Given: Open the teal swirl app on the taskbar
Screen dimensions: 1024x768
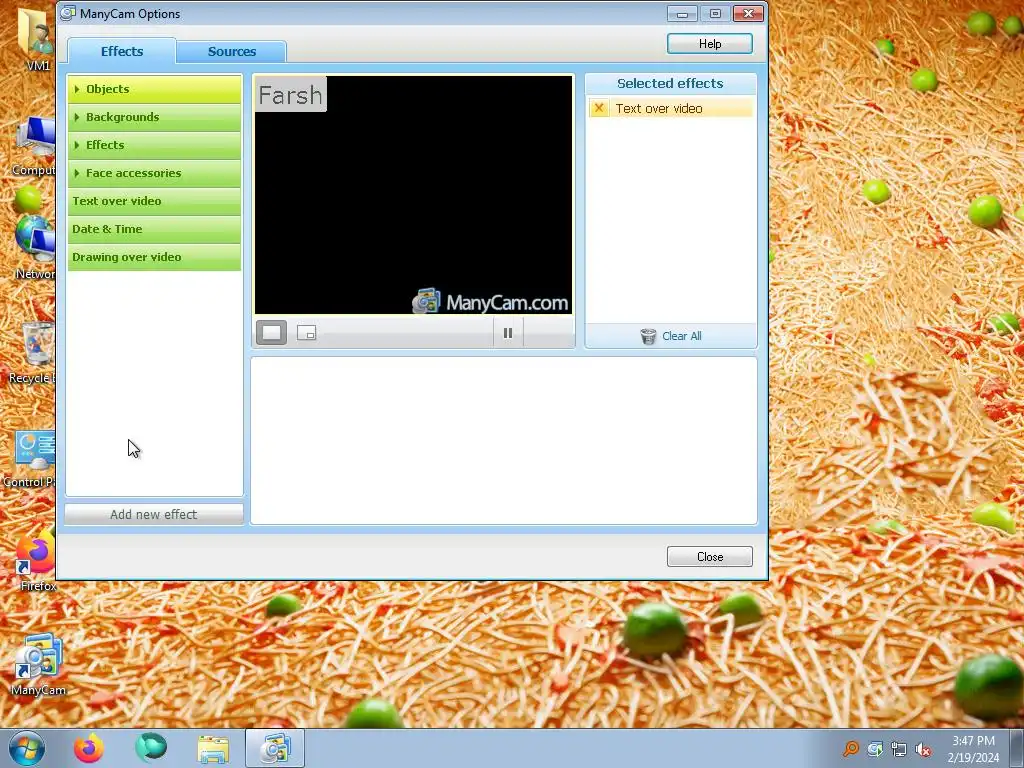Looking at the screenshot, I should 151,748.
